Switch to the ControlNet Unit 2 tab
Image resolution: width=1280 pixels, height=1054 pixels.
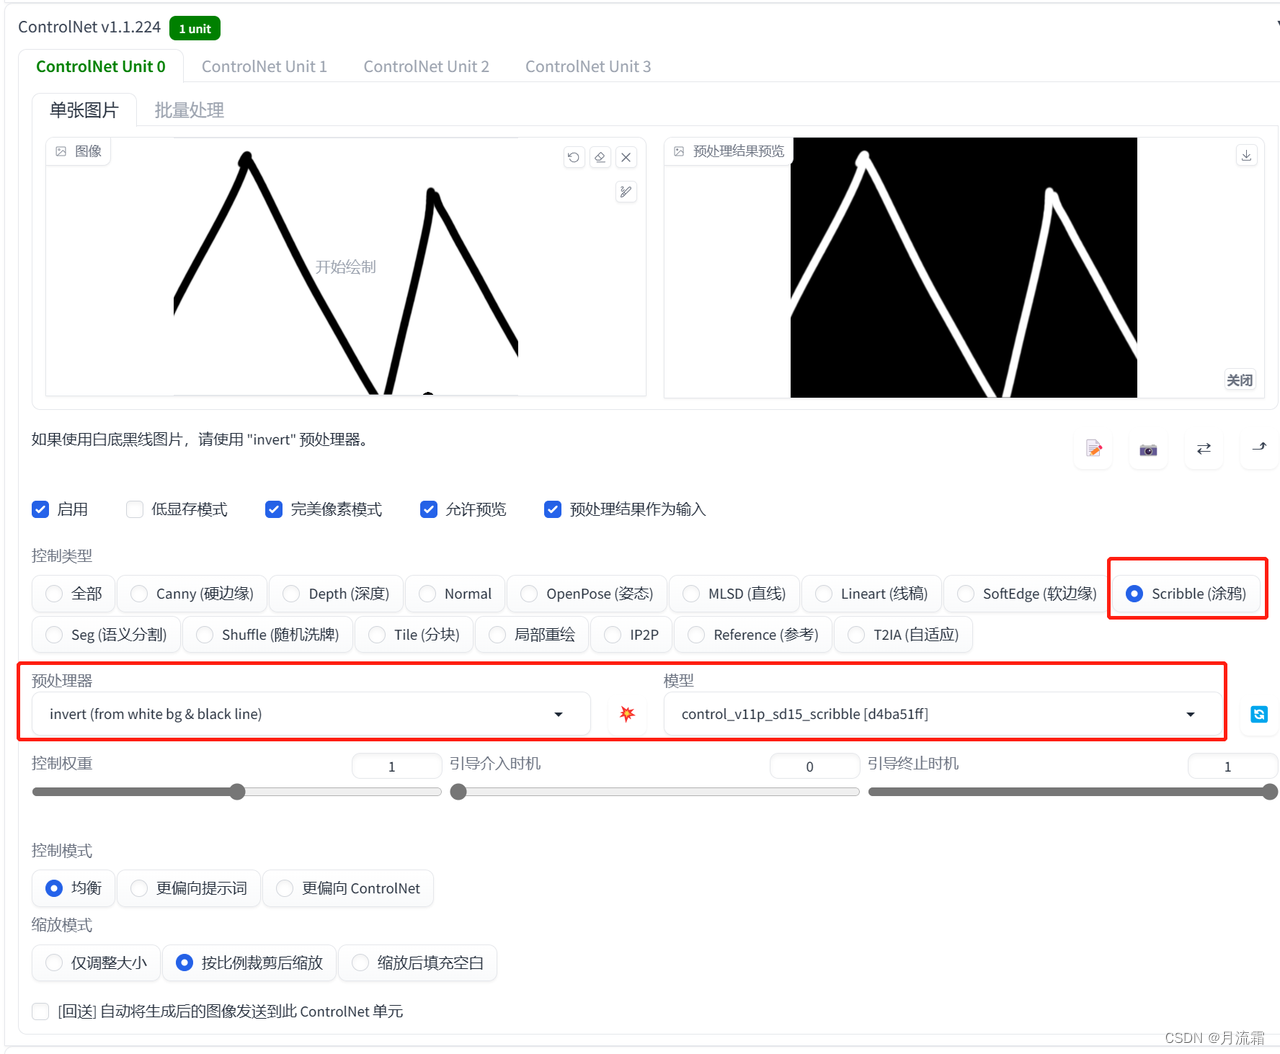[x=426, y=66]
